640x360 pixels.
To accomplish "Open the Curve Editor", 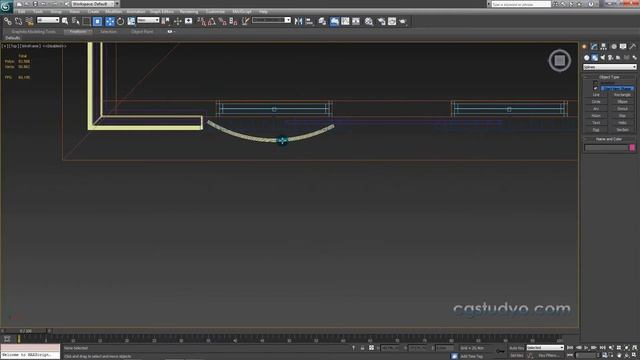I will point(345,21).
